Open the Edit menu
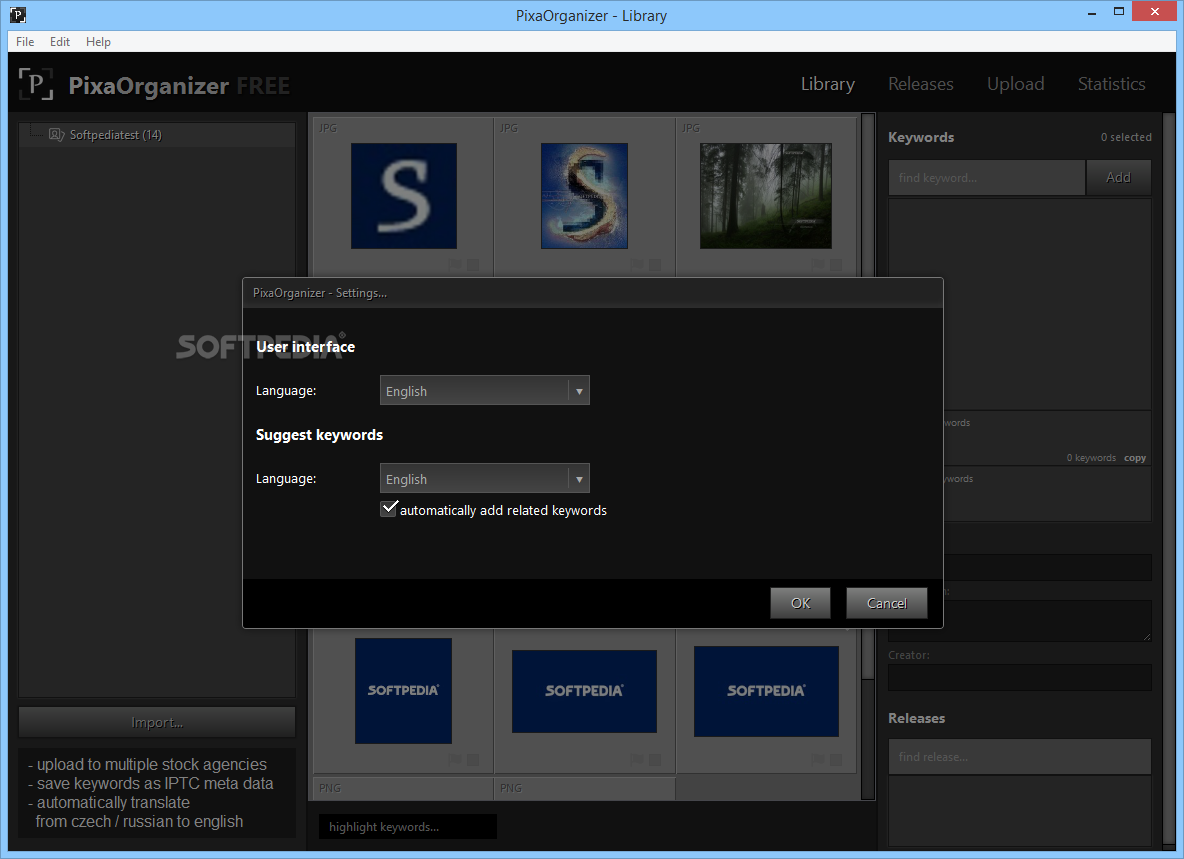The image size is (1184, 859). (60, 42)
